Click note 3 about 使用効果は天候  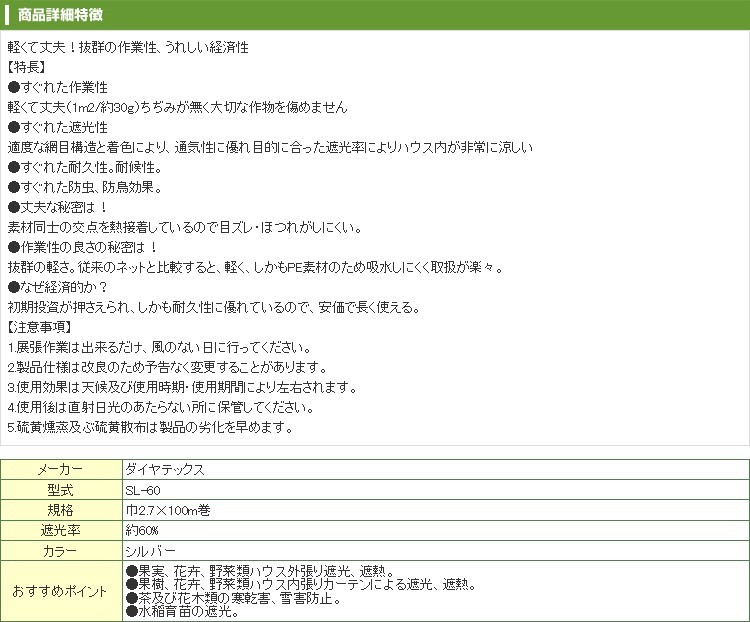coord(183,388)
